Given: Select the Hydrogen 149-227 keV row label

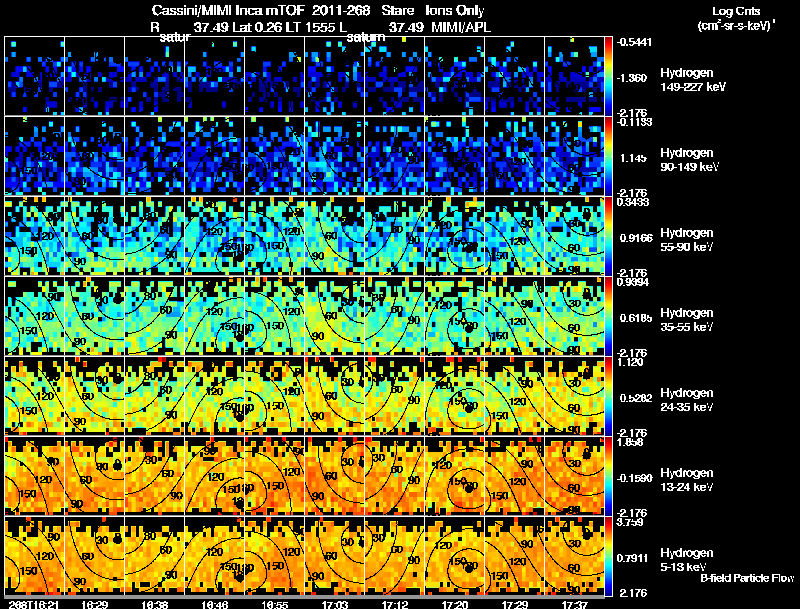Looking at the screenshot, I should [x=692, y=80].
